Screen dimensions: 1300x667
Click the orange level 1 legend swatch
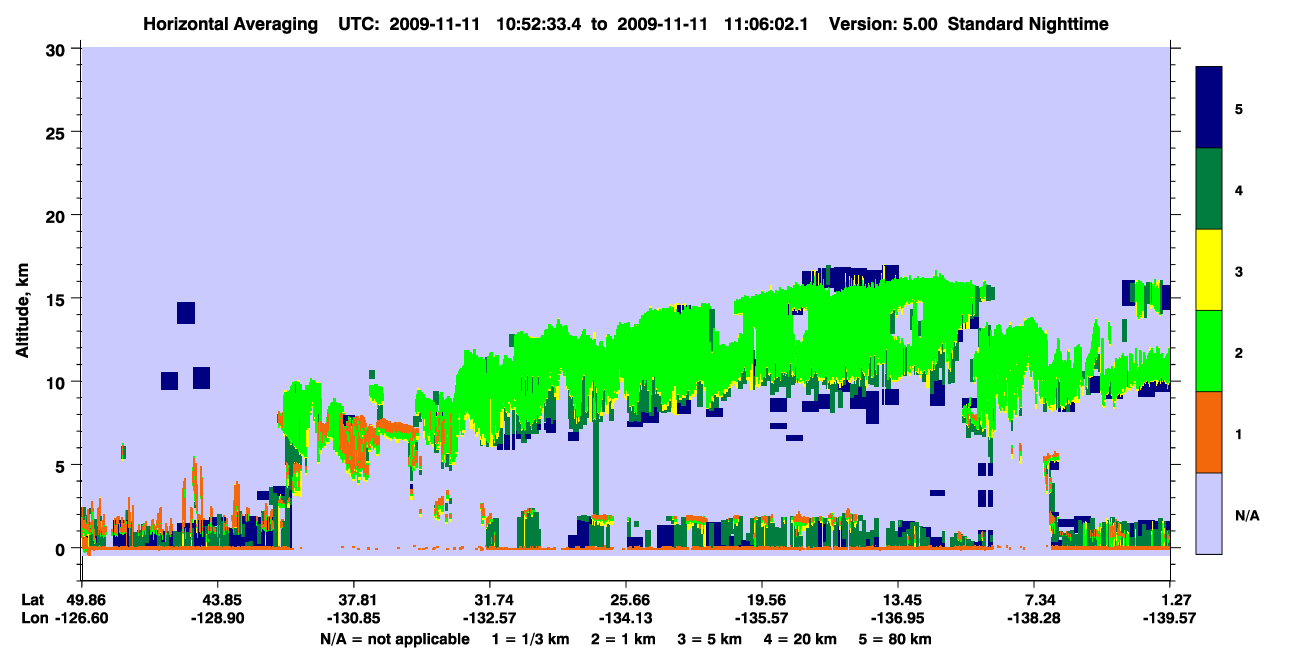tap(1209, 432)
